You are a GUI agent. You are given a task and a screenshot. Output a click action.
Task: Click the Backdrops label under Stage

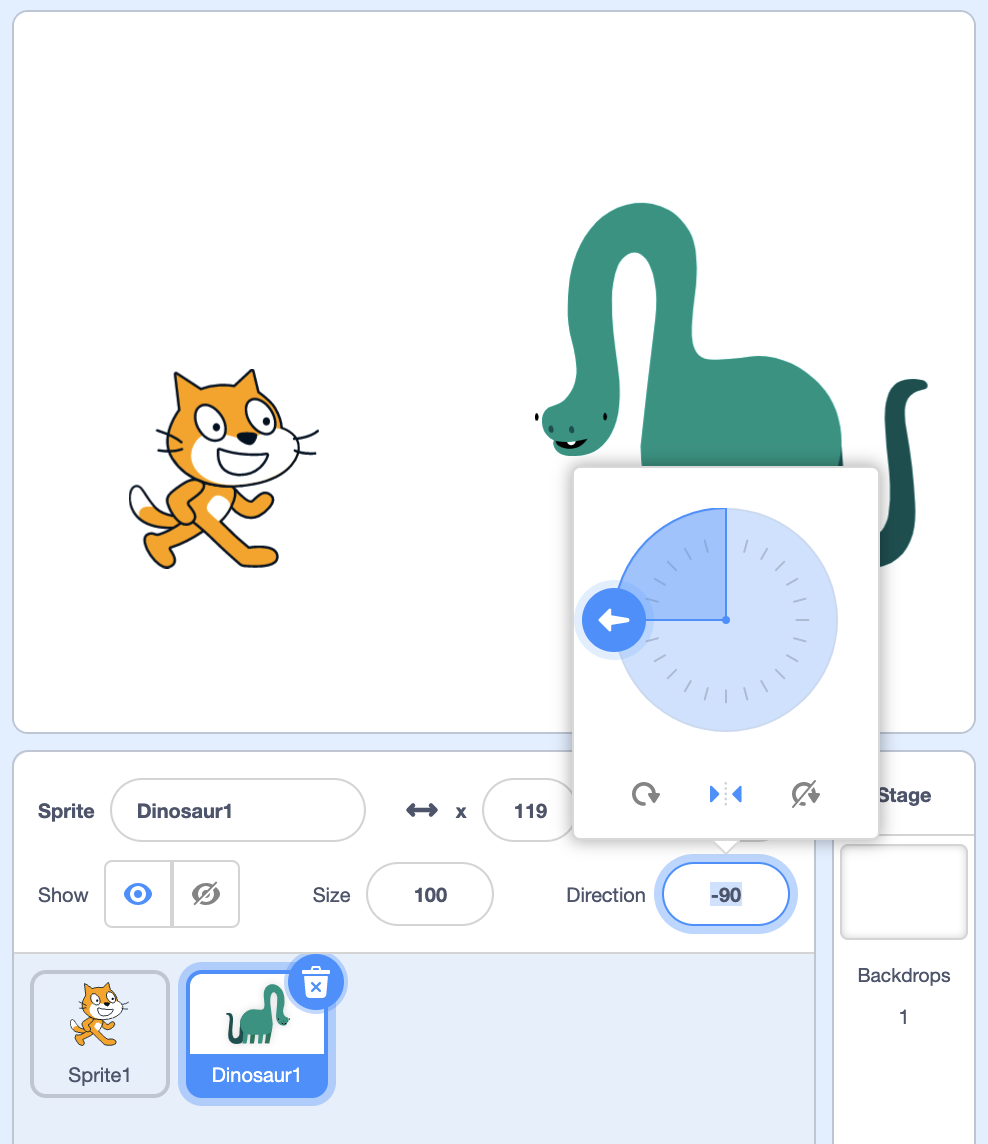pos(904,975)
